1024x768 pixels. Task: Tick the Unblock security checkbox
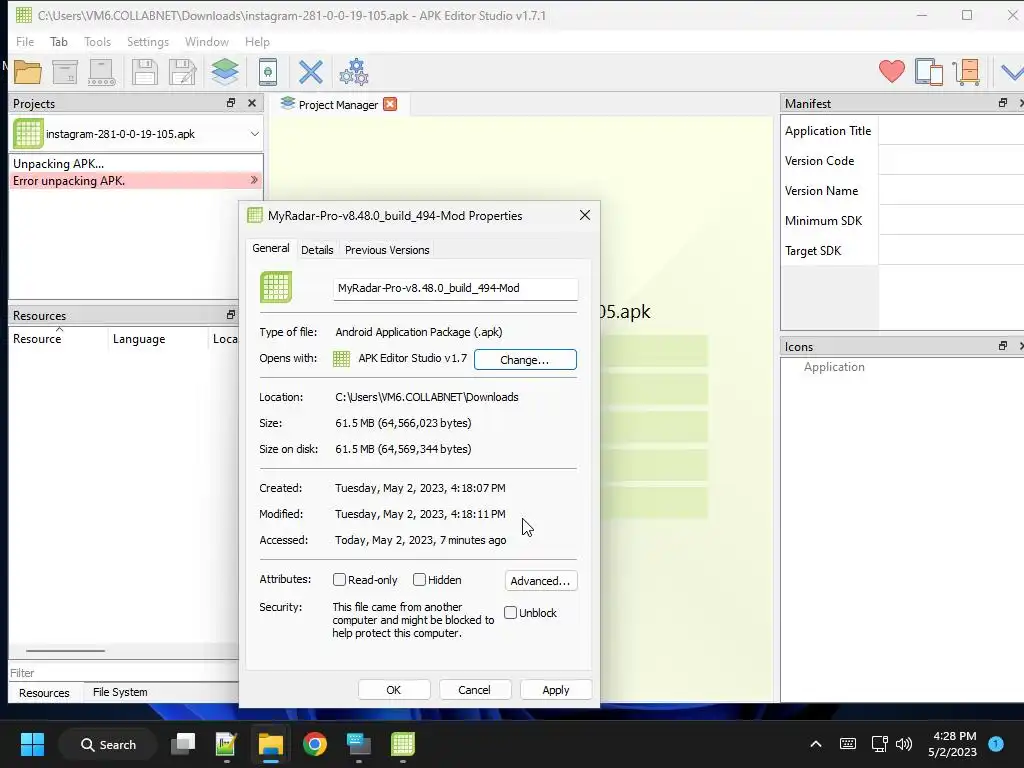point(511,613)
